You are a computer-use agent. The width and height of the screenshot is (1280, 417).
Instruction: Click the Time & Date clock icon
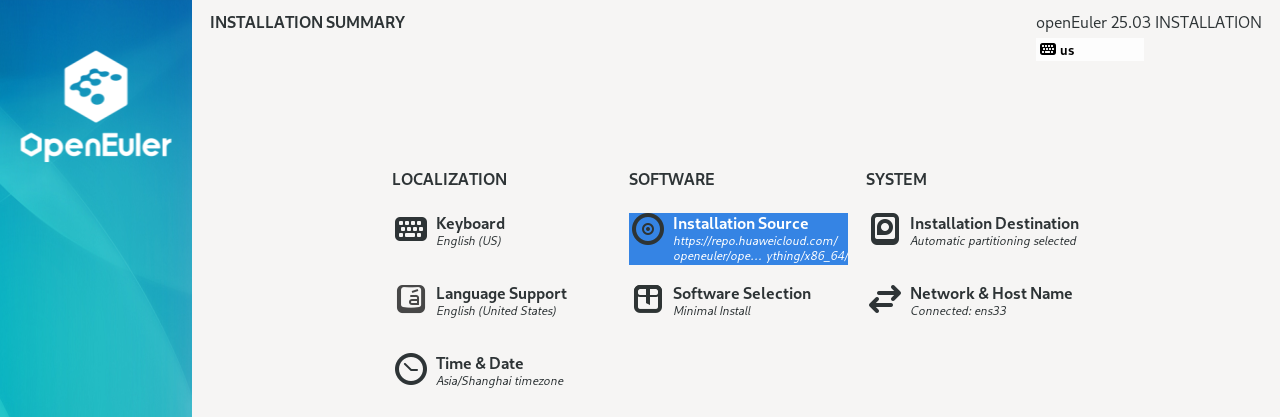pyautogui.click(x=411, y=369)
